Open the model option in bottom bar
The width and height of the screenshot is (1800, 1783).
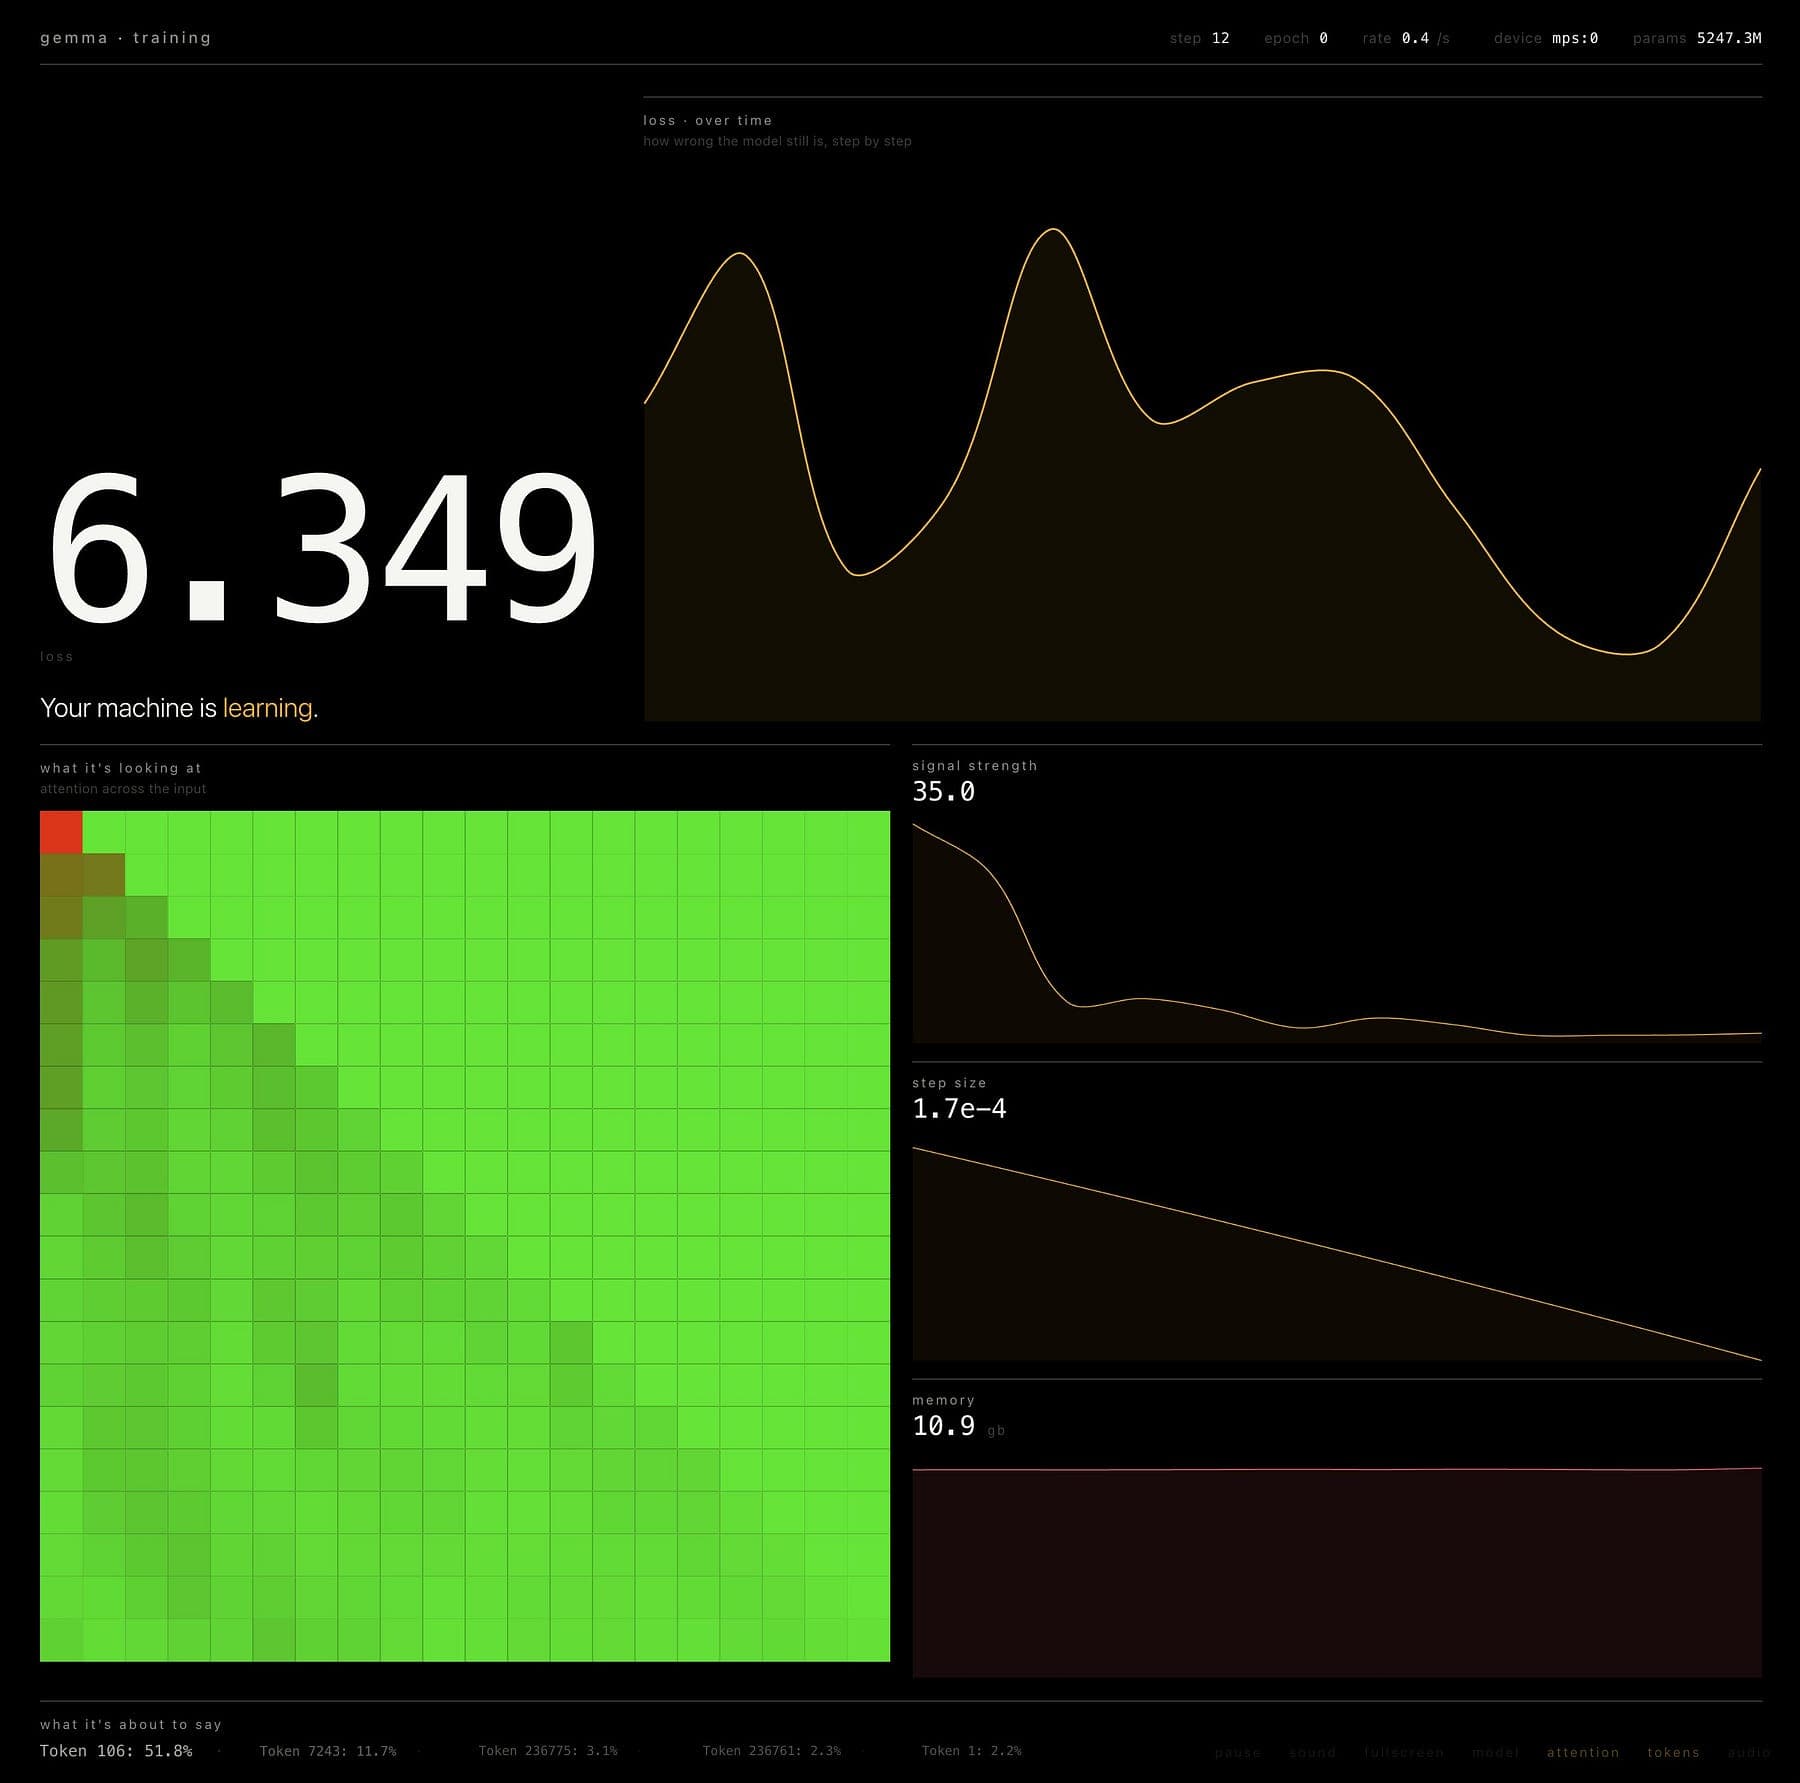pyautogui.click(x=1495, y=1752)
